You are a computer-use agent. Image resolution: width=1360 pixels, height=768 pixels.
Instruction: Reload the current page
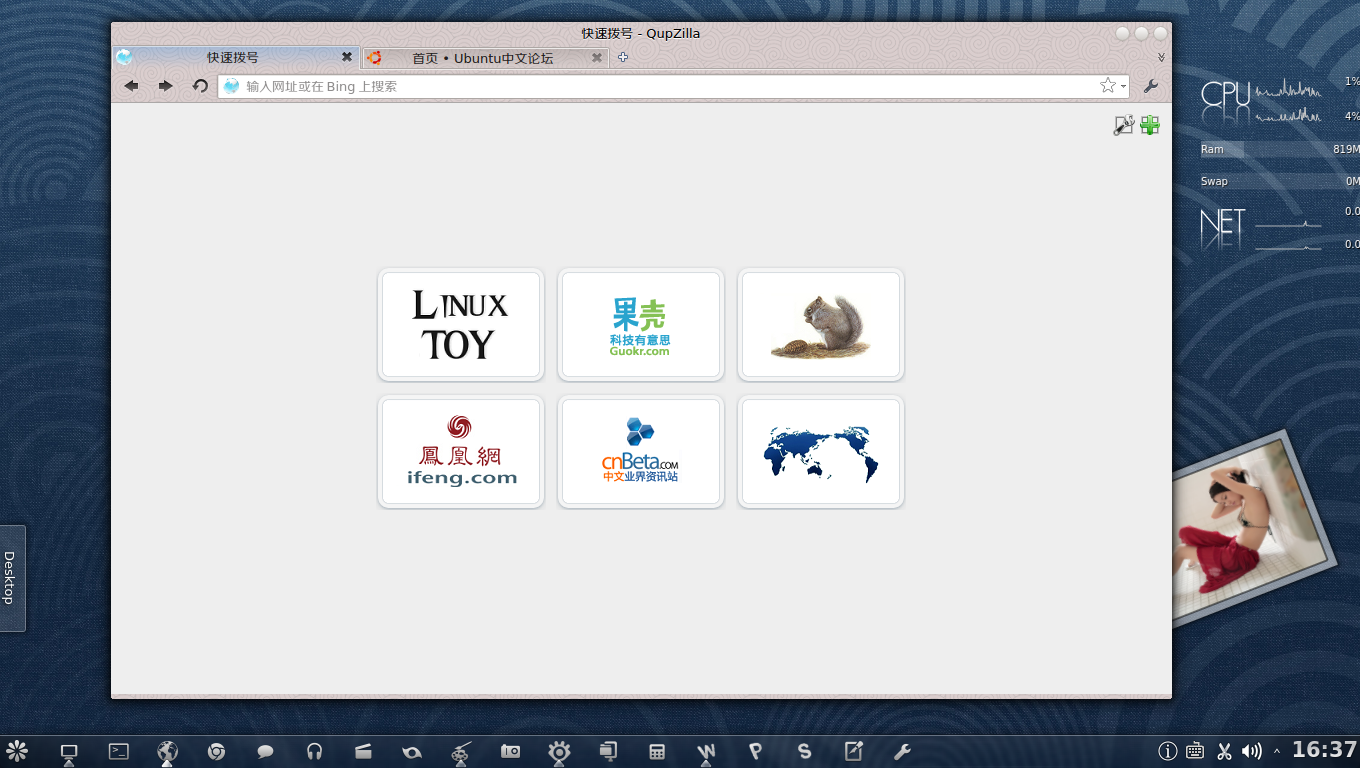(x=200, y=86)
